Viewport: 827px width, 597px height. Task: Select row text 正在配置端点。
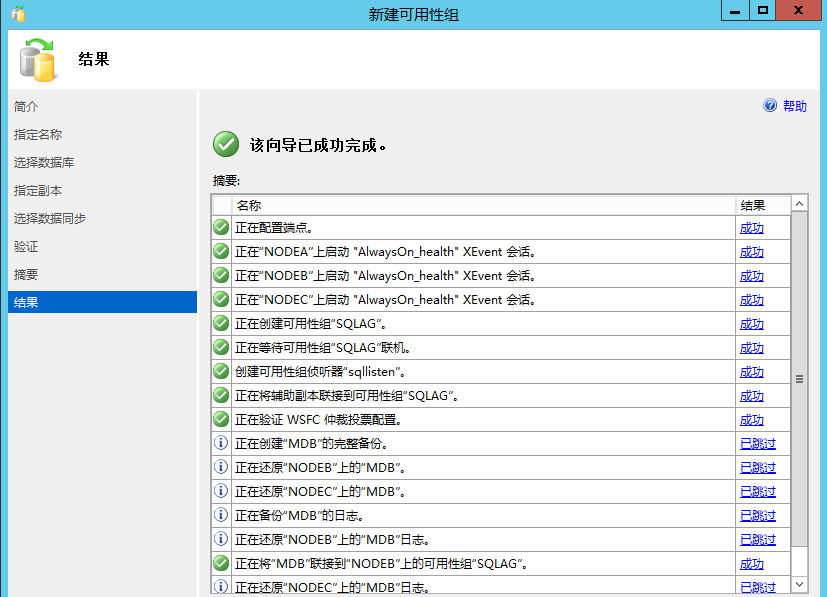tap(274, 228)
